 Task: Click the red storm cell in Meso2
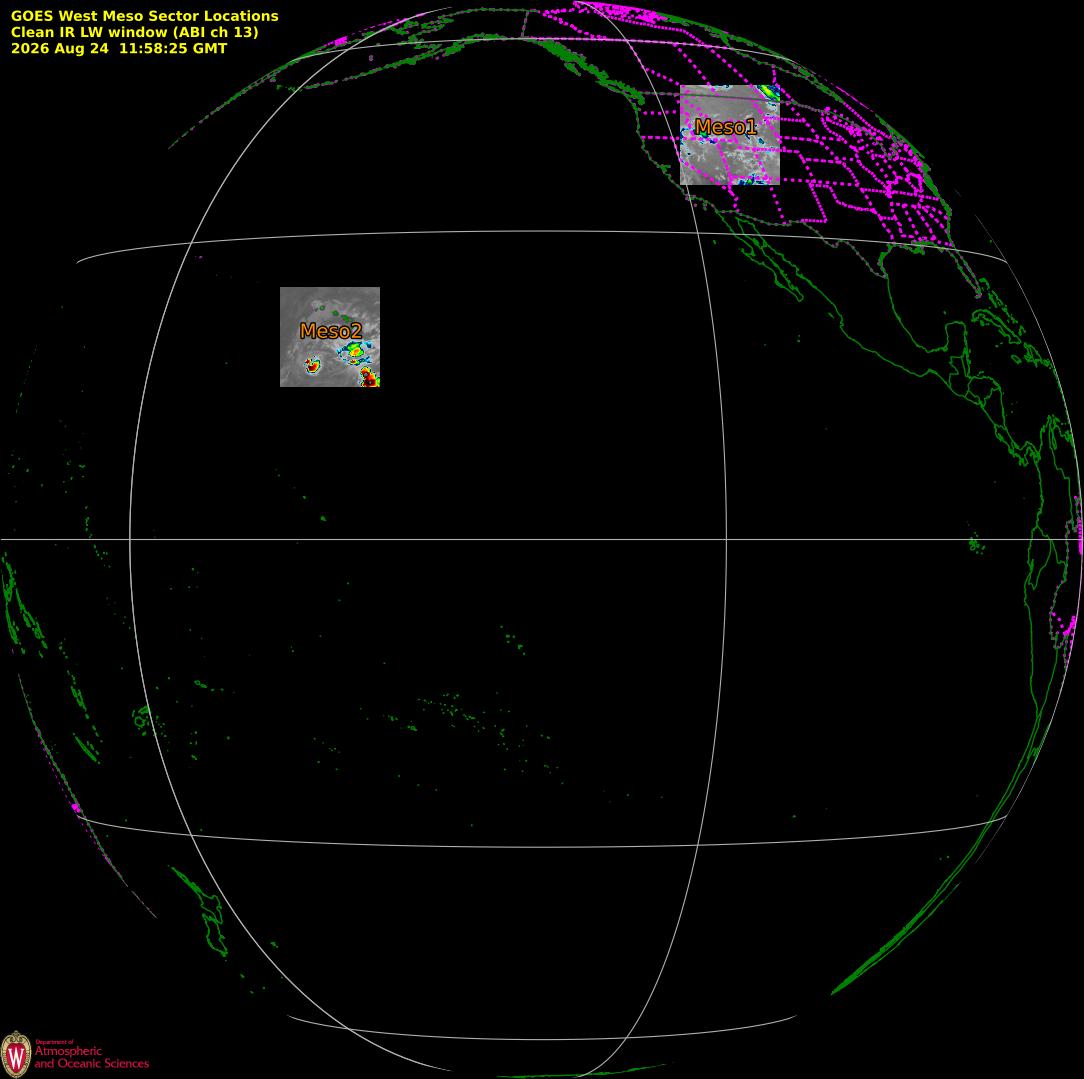(369, 377)
